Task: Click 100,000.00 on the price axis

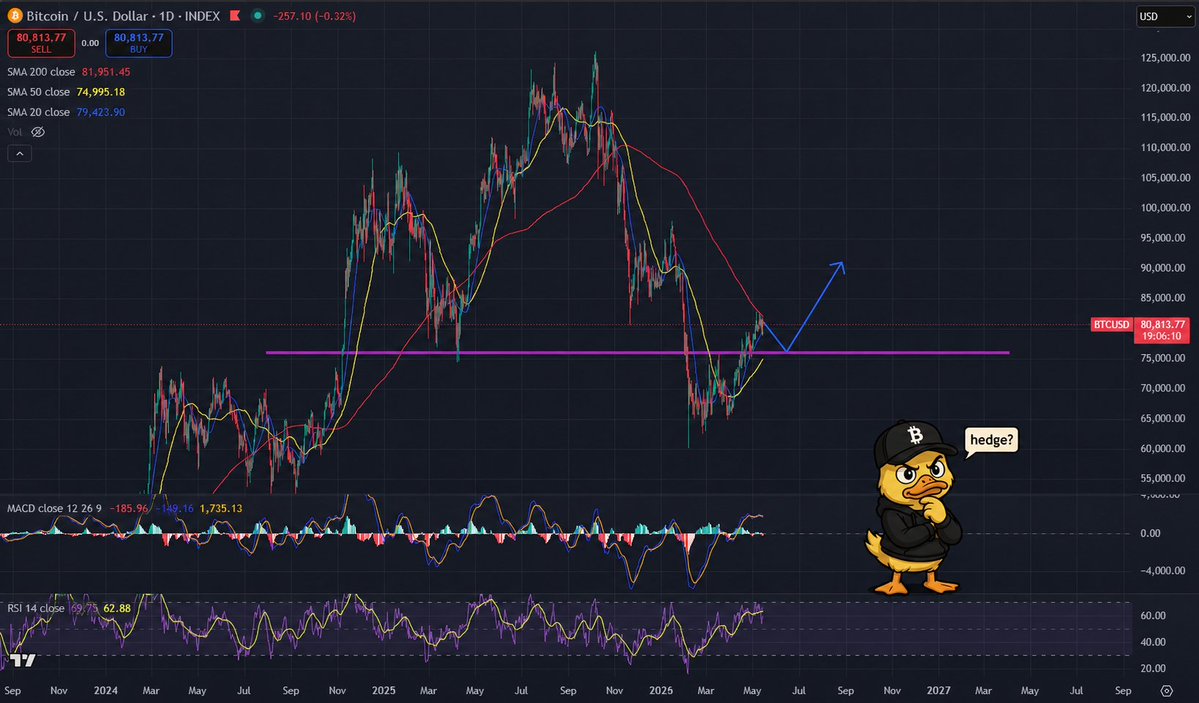Action: 1165,207
